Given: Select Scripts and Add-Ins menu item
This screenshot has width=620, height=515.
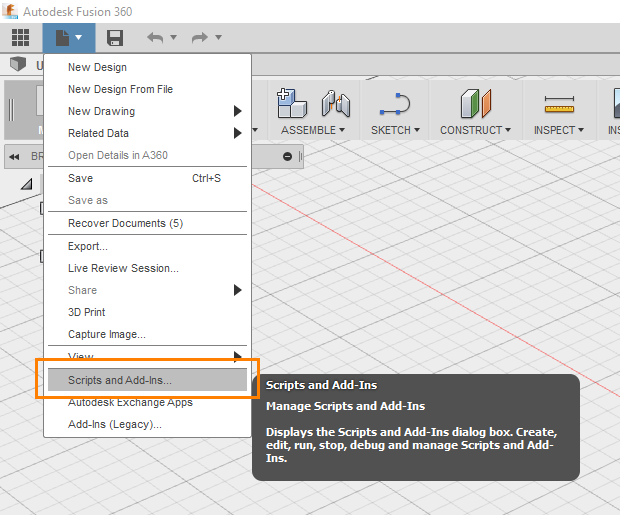Looking at the screenshot, I should coord(120,380).
